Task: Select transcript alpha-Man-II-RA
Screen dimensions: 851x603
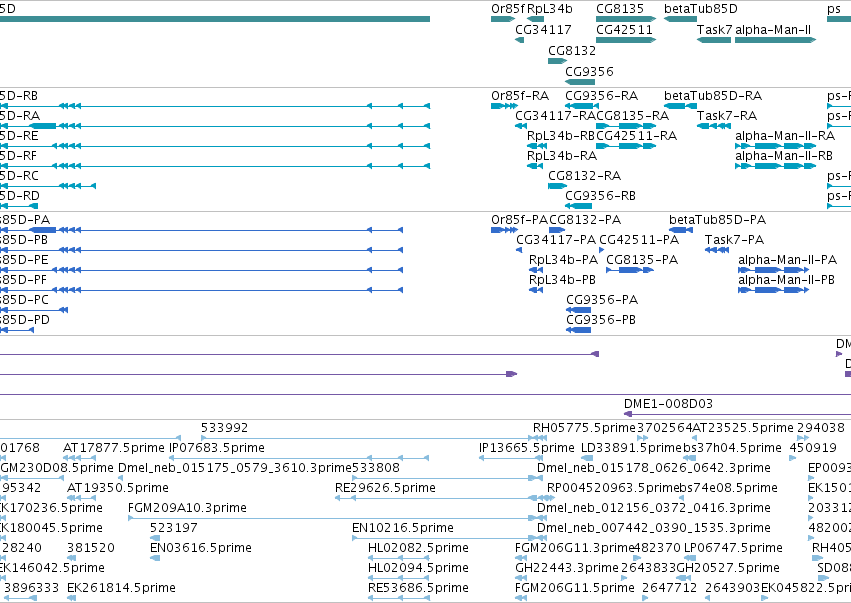Action: coord(785,136)
